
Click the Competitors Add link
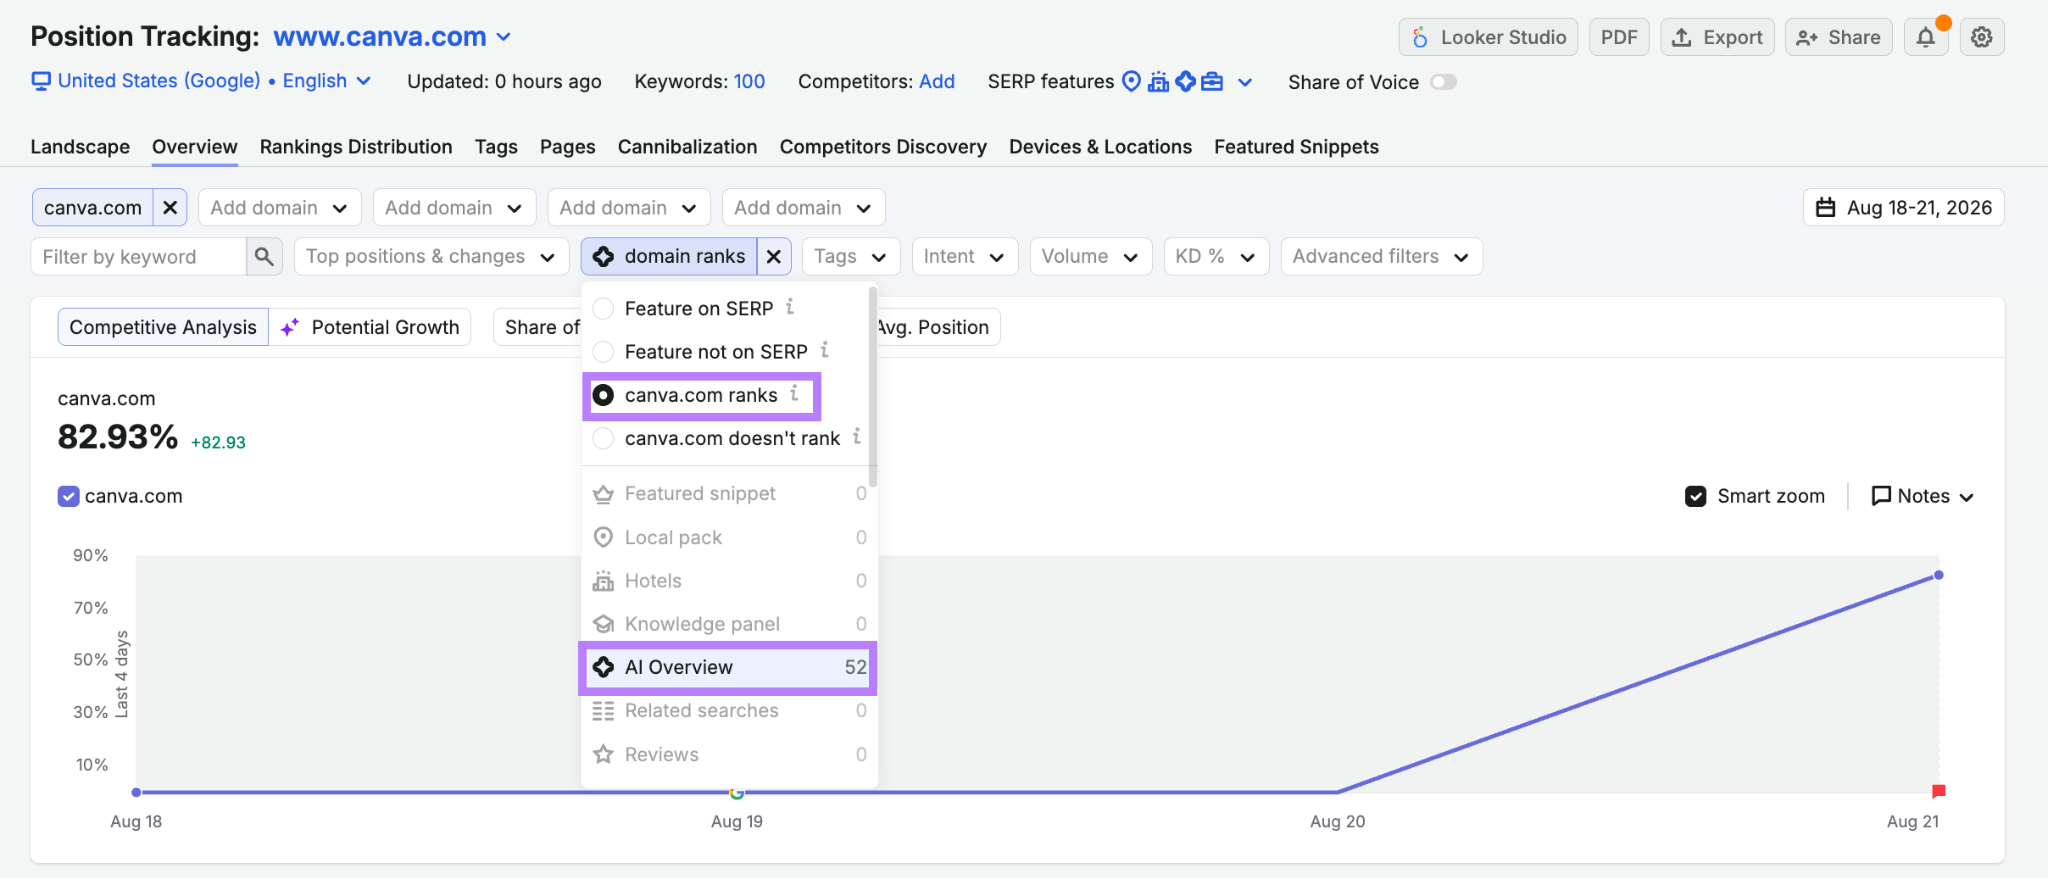point(937,82)
